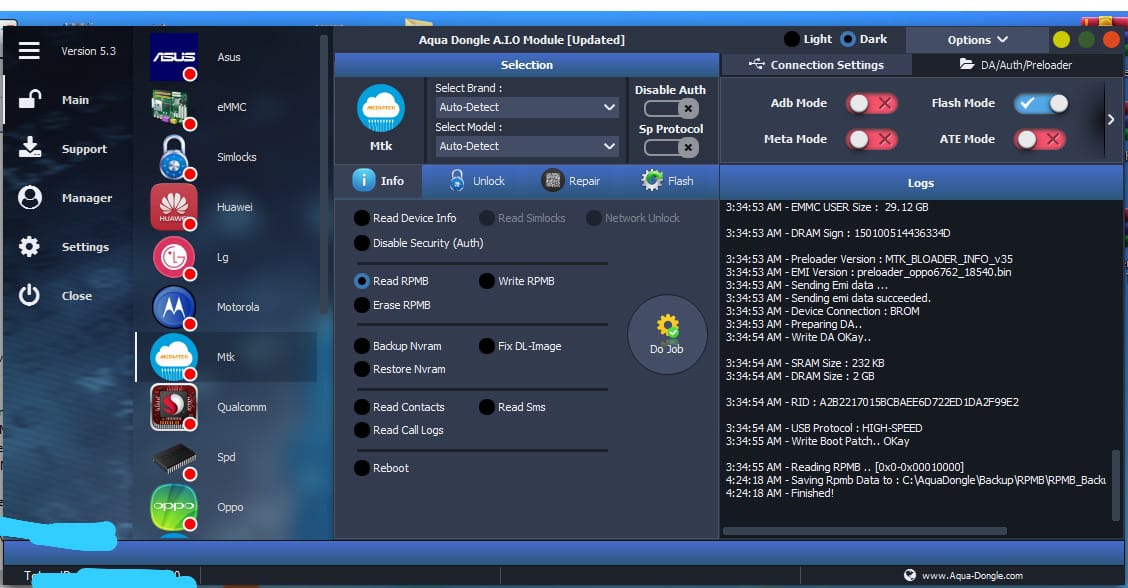The height and width of the screenshot is (588, 1128).
Task: Open the Flash tab
Action: coord(667,181)
